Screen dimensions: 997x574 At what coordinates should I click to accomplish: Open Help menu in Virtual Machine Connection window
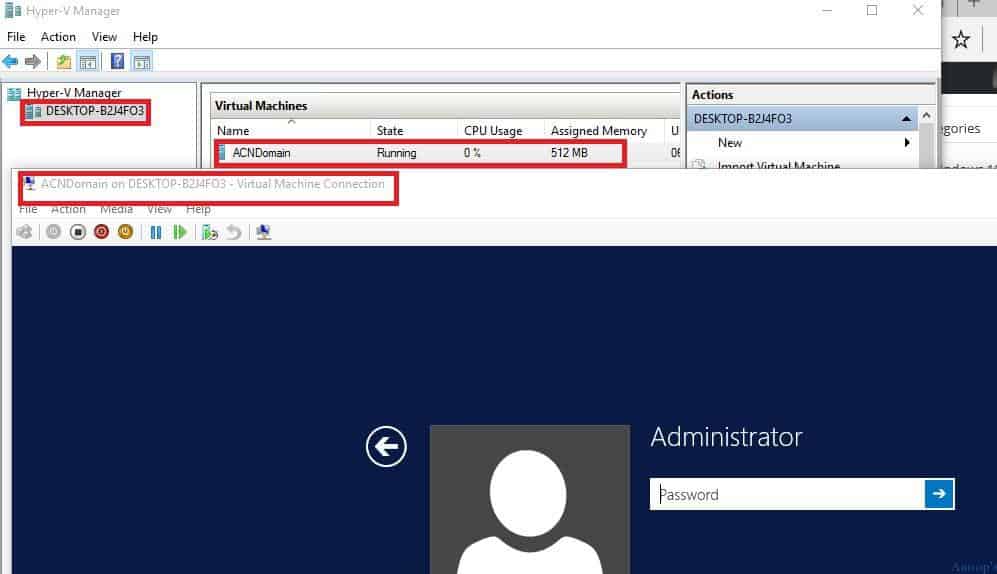tap(198, 209)
